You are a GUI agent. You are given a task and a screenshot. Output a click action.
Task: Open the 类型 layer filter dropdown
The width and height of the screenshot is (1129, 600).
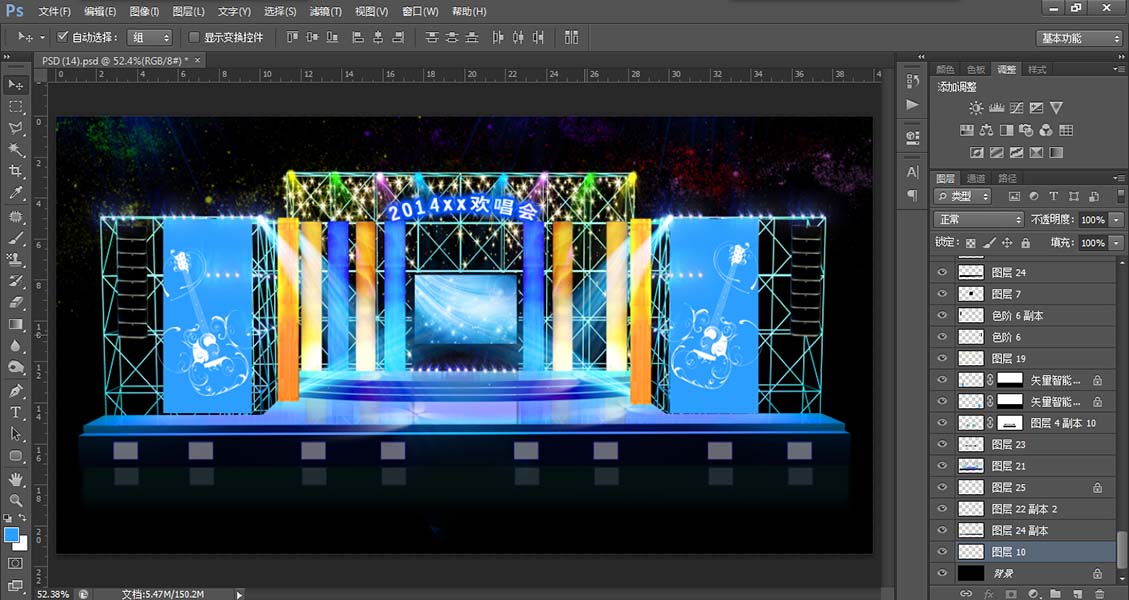[x=962, y=196]
